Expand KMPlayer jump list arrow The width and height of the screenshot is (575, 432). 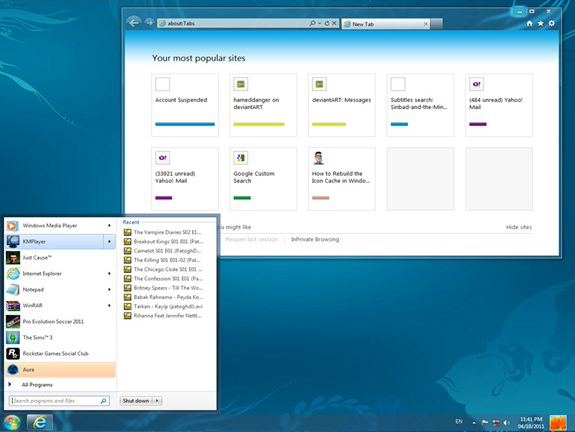(109, 242)
